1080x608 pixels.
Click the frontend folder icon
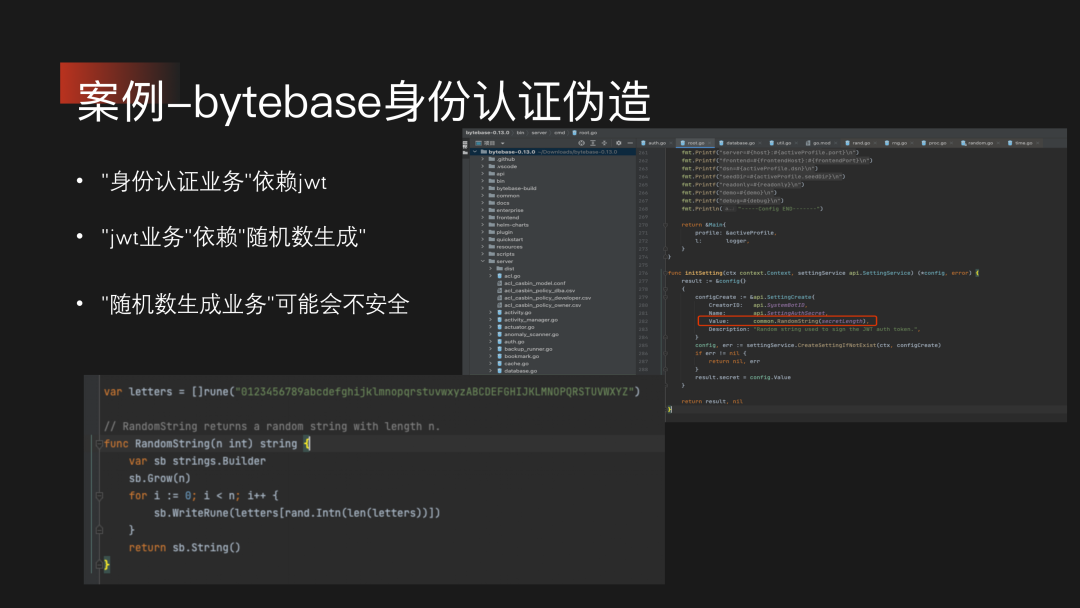coord(492,218)
